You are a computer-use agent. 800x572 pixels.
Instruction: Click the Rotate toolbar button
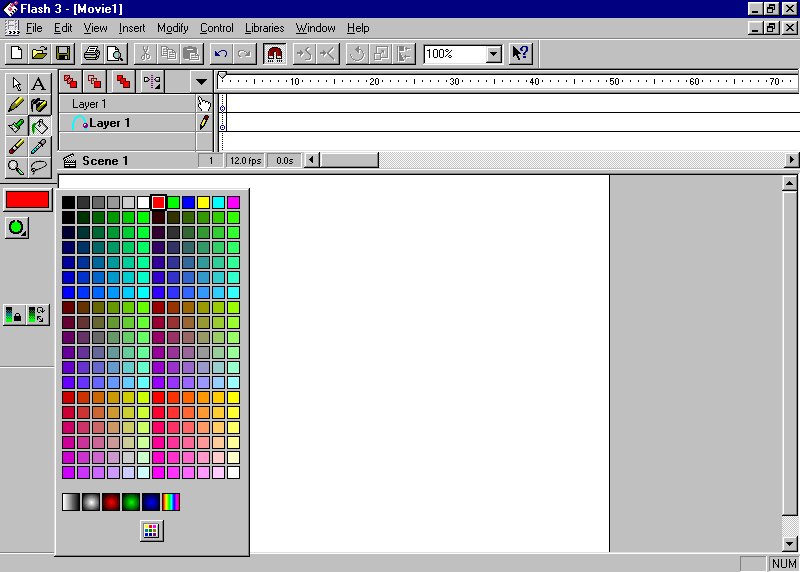(x=357, y=54)
